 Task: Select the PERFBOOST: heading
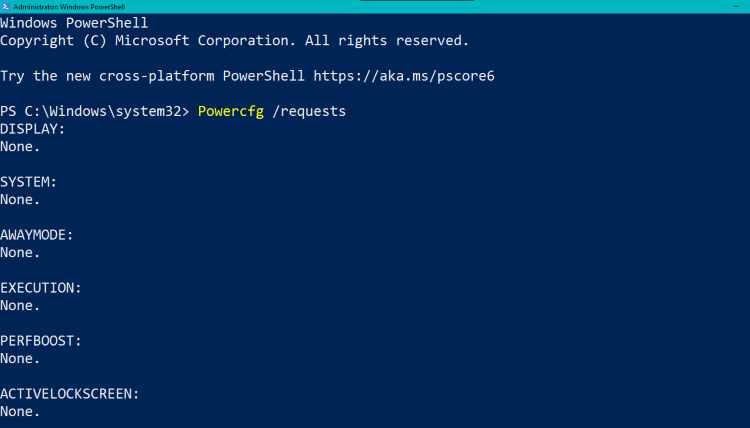[x=41, y=341]
